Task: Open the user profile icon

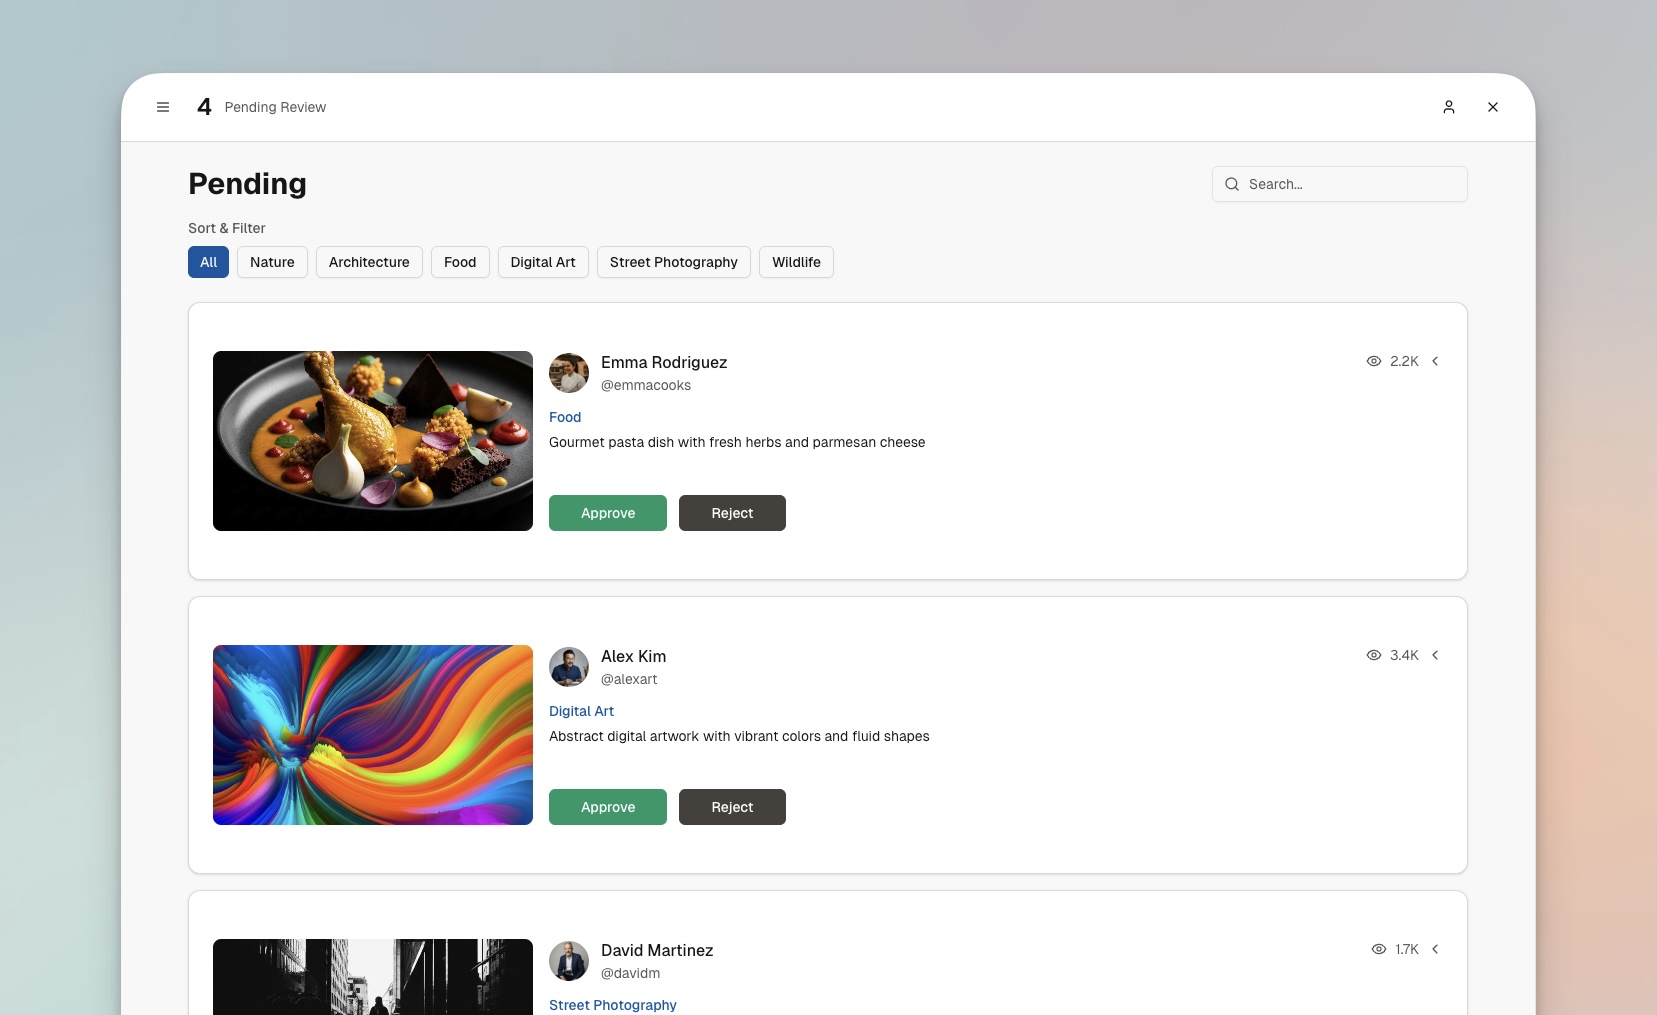Action: point(1448,107)
